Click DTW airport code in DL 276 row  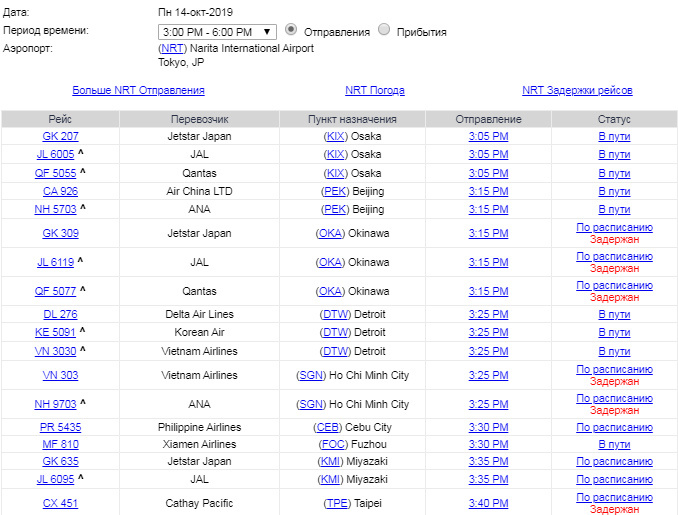tap(336, 314)
